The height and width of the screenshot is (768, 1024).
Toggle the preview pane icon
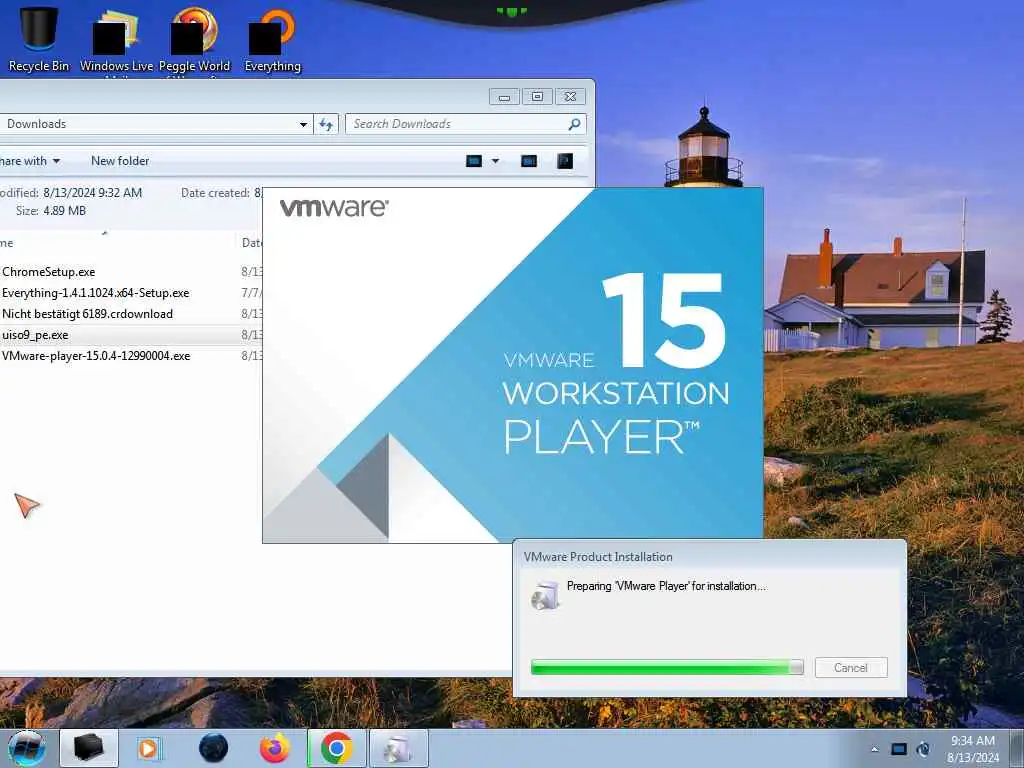click(529, 161)
